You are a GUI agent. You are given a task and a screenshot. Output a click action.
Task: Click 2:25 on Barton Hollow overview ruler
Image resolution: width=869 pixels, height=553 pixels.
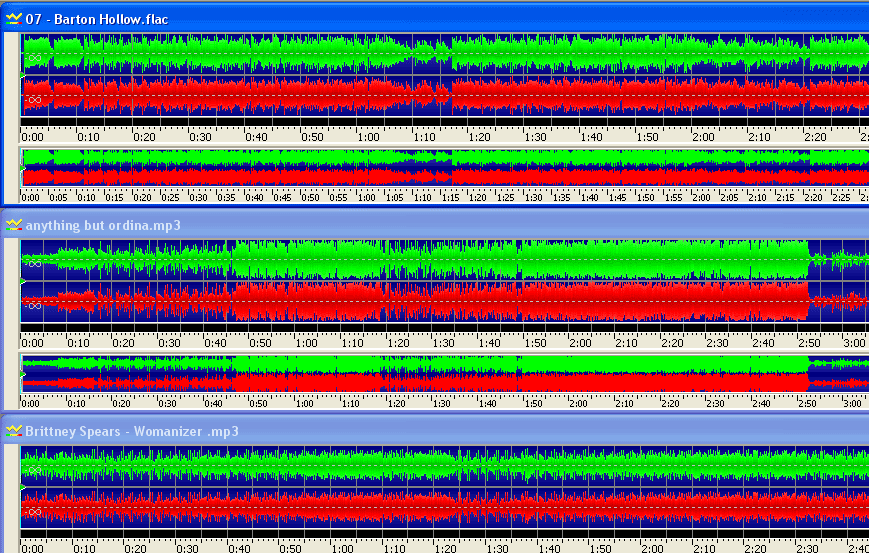coord(841,197)
